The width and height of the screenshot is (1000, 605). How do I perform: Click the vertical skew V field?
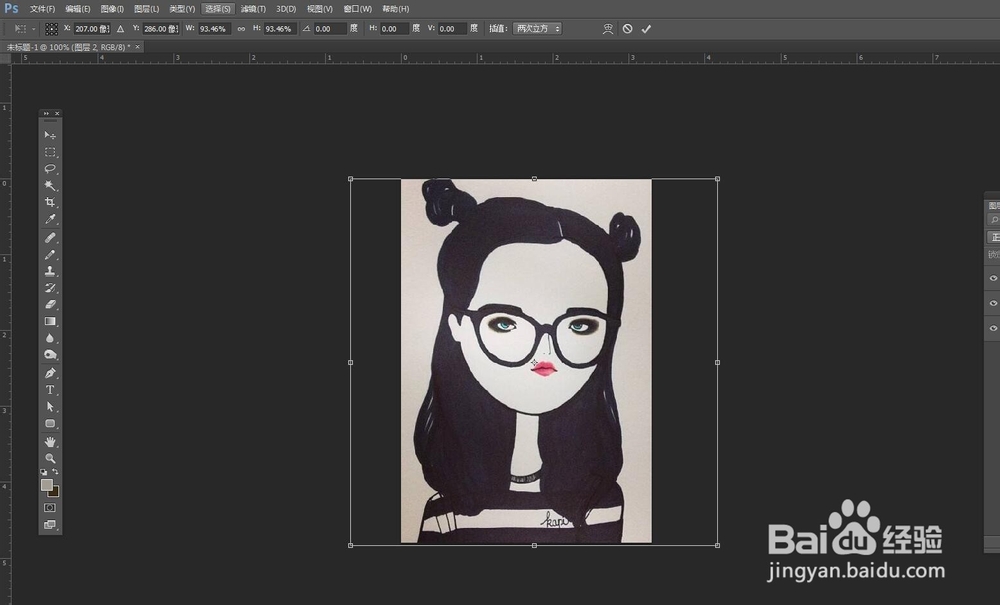(452, 29)
